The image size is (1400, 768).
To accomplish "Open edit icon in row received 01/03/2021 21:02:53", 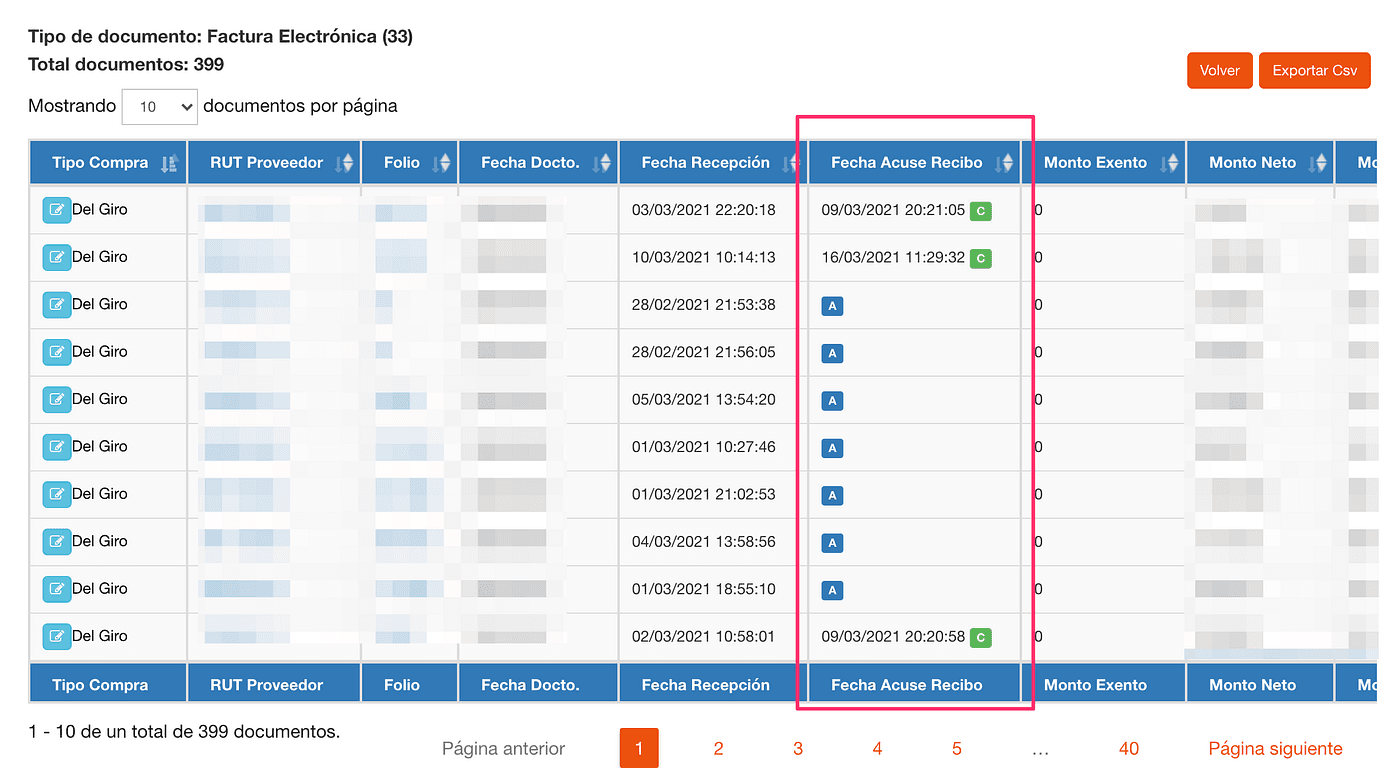I will (x=57, y=494).
